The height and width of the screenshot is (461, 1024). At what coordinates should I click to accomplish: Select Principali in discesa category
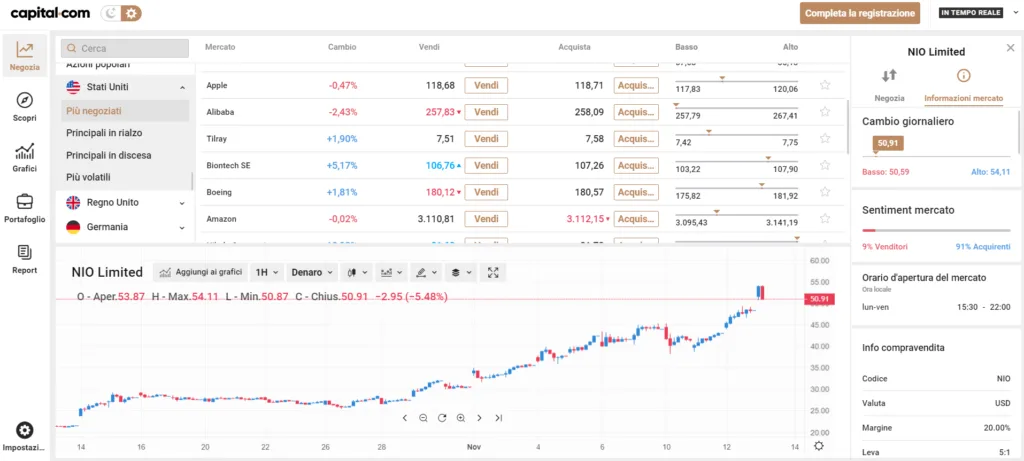coord(108,155)
